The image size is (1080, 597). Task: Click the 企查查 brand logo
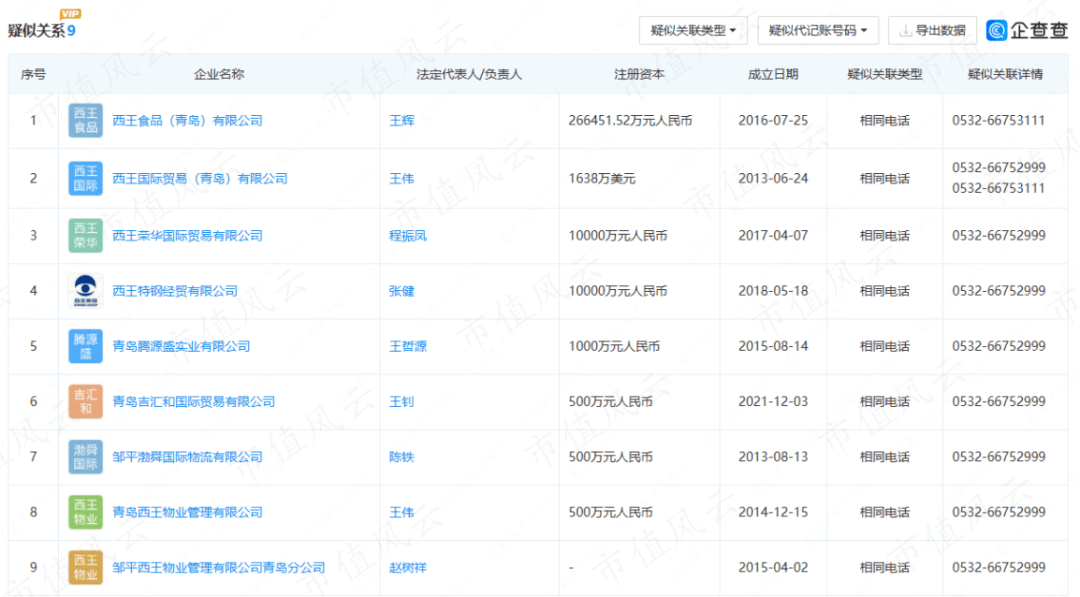click(1027, 30)
